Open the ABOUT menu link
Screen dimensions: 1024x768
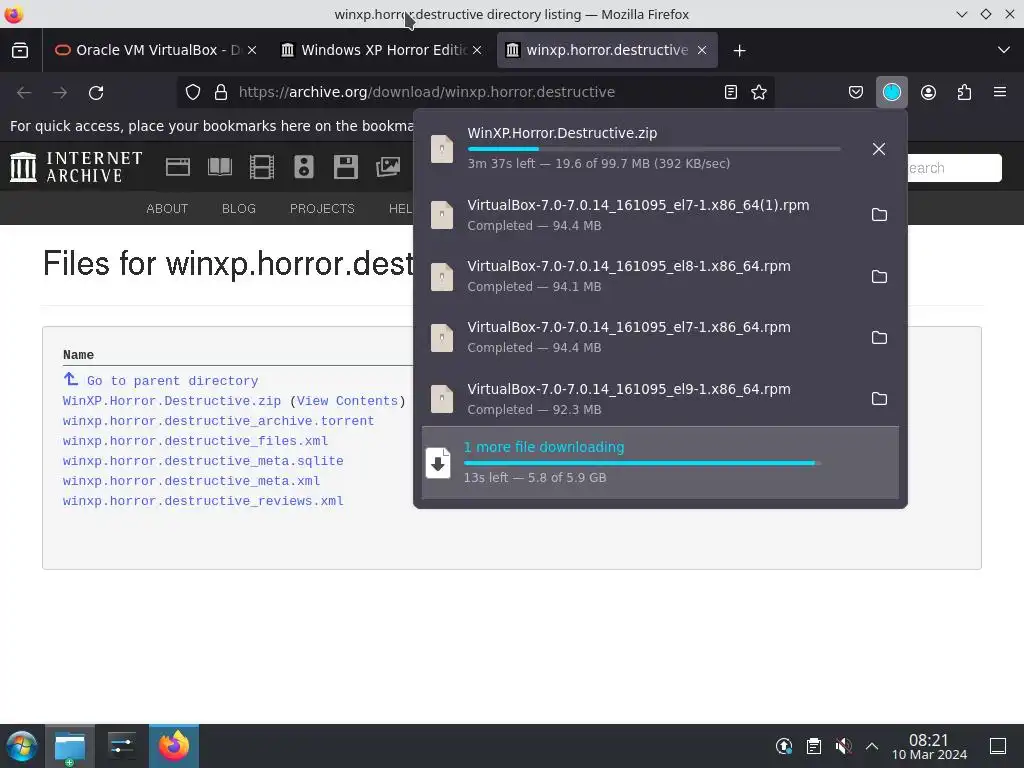coord(167,208)
